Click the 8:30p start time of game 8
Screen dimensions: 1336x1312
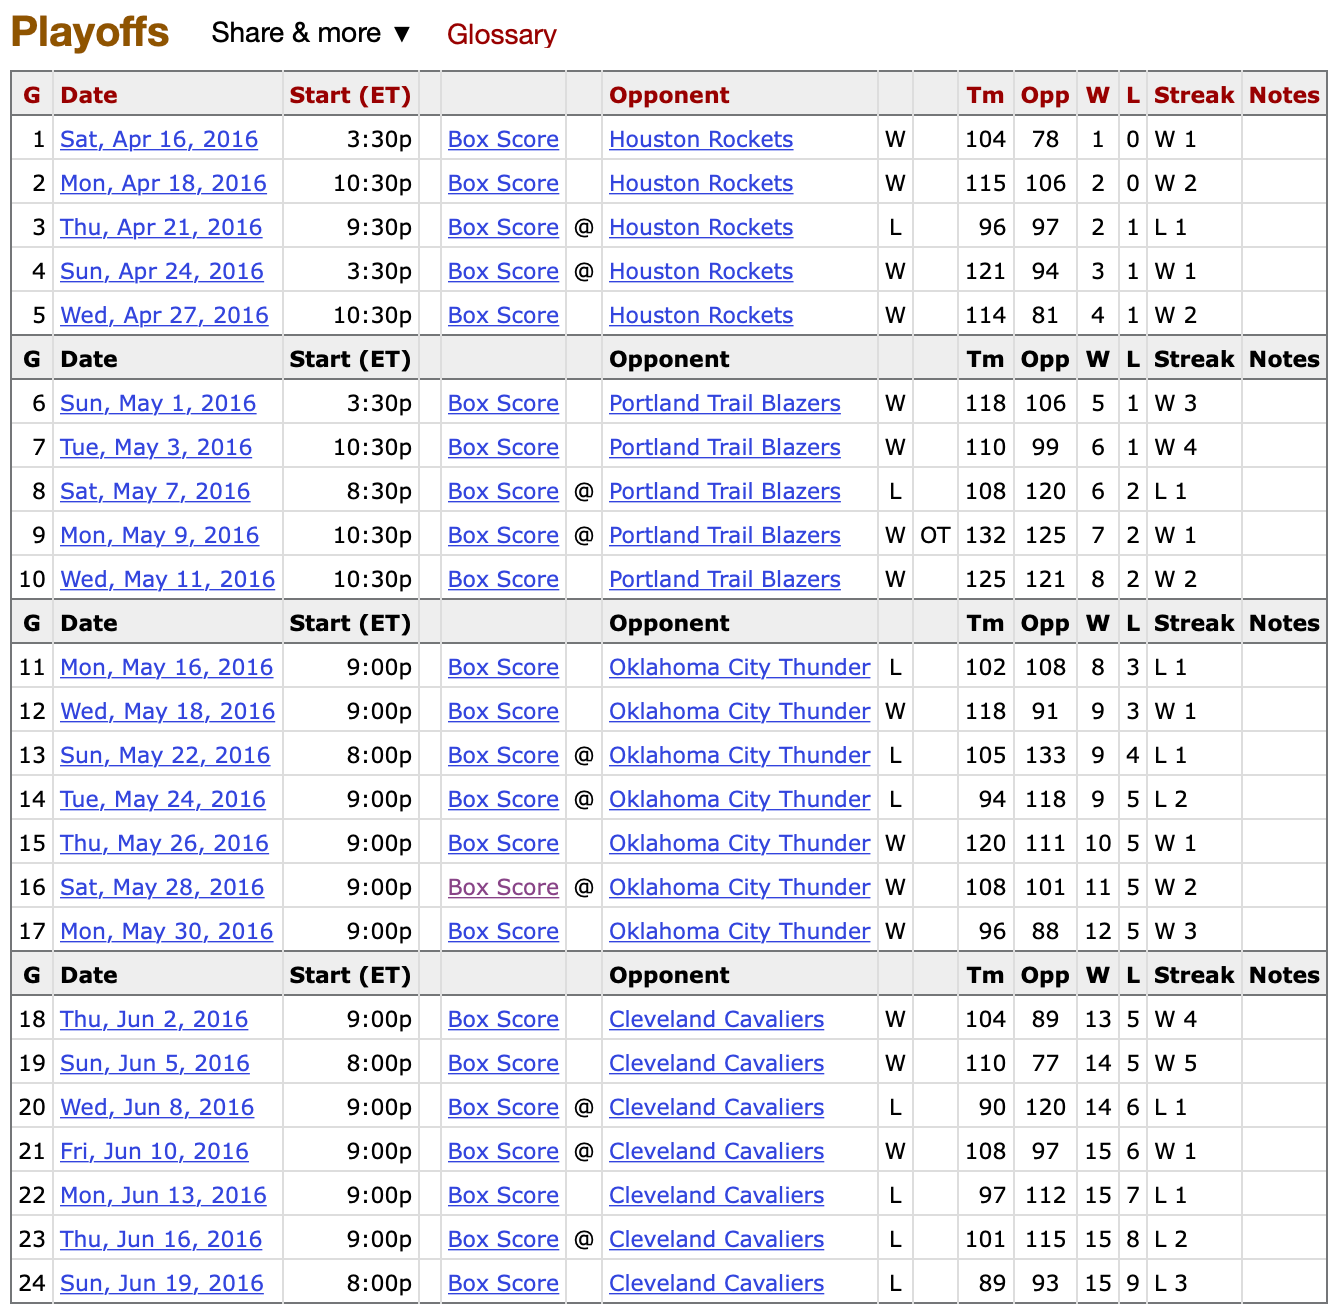(x=379, y=491)
